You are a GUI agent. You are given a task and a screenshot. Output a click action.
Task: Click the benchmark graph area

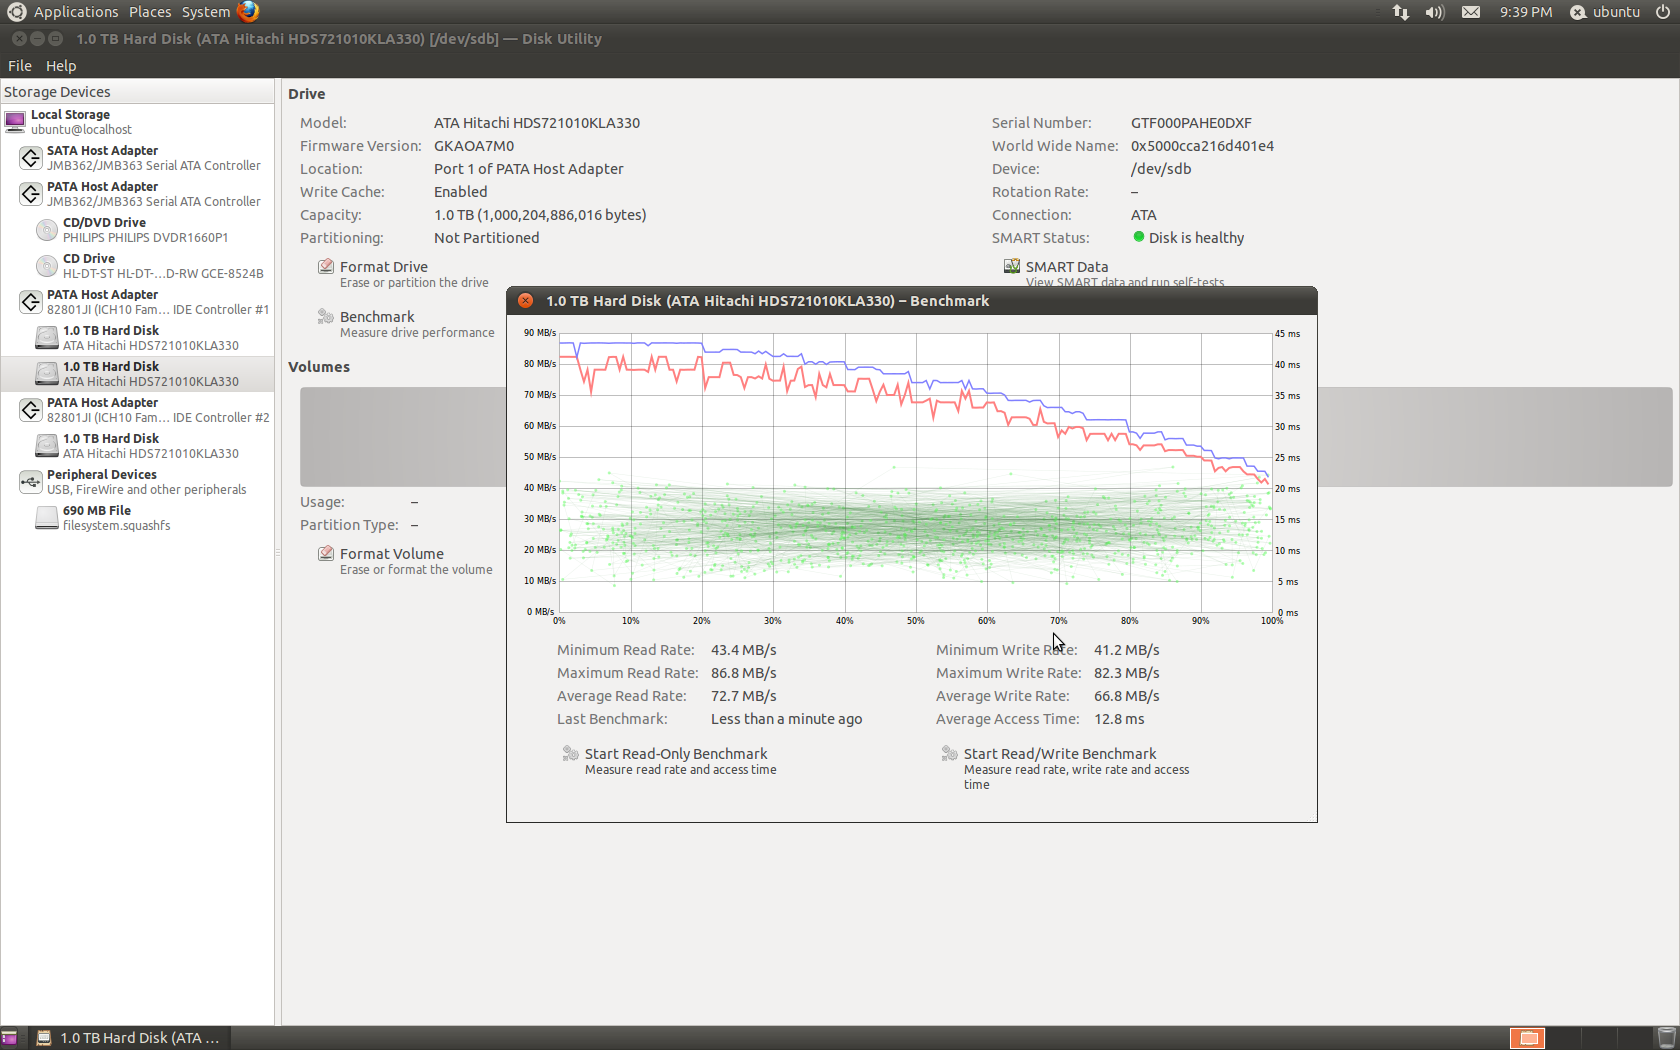click(915, 472)
